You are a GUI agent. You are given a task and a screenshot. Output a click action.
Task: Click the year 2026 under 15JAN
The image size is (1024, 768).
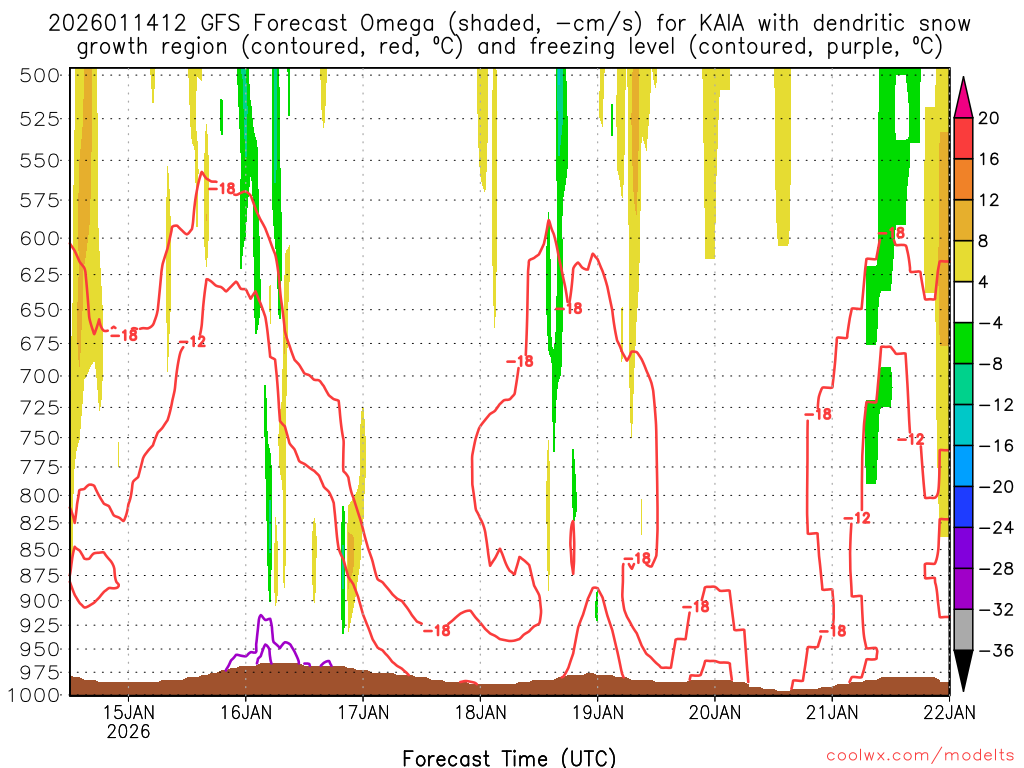pos(129,731)
